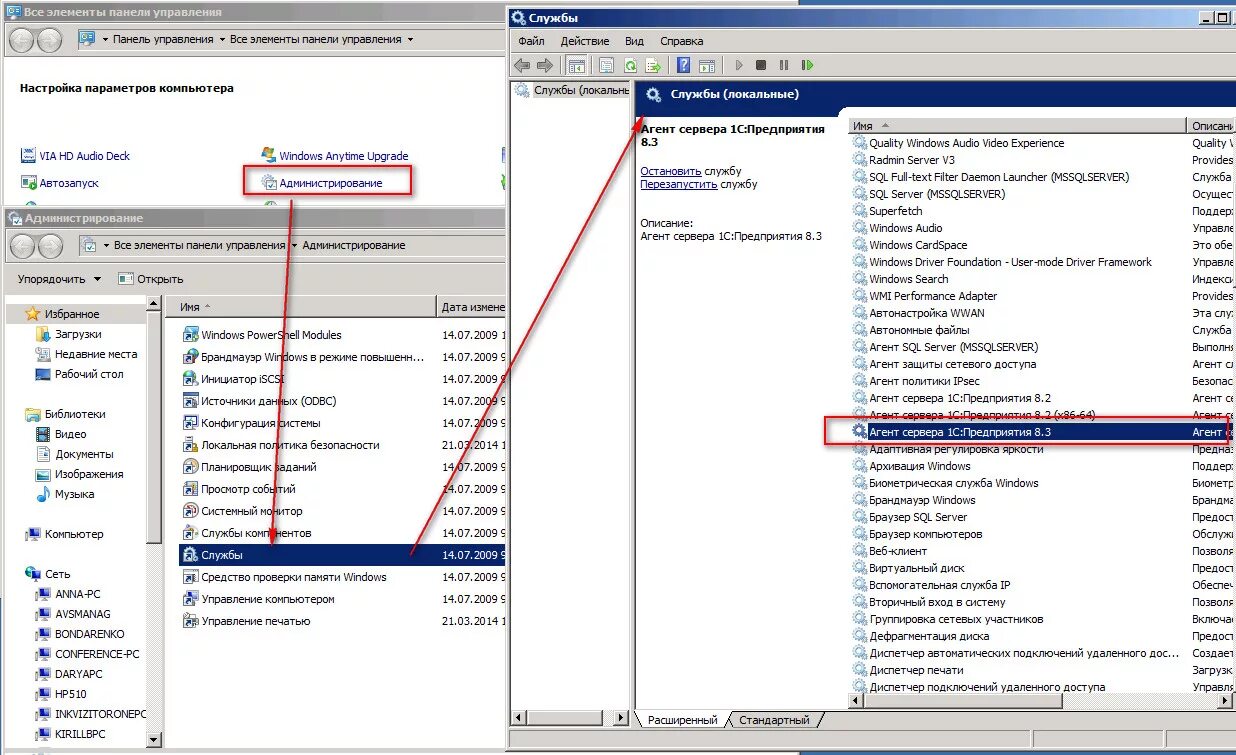Expand chevron after Все элементы in Администрирование address bar

tap(294, 245)
